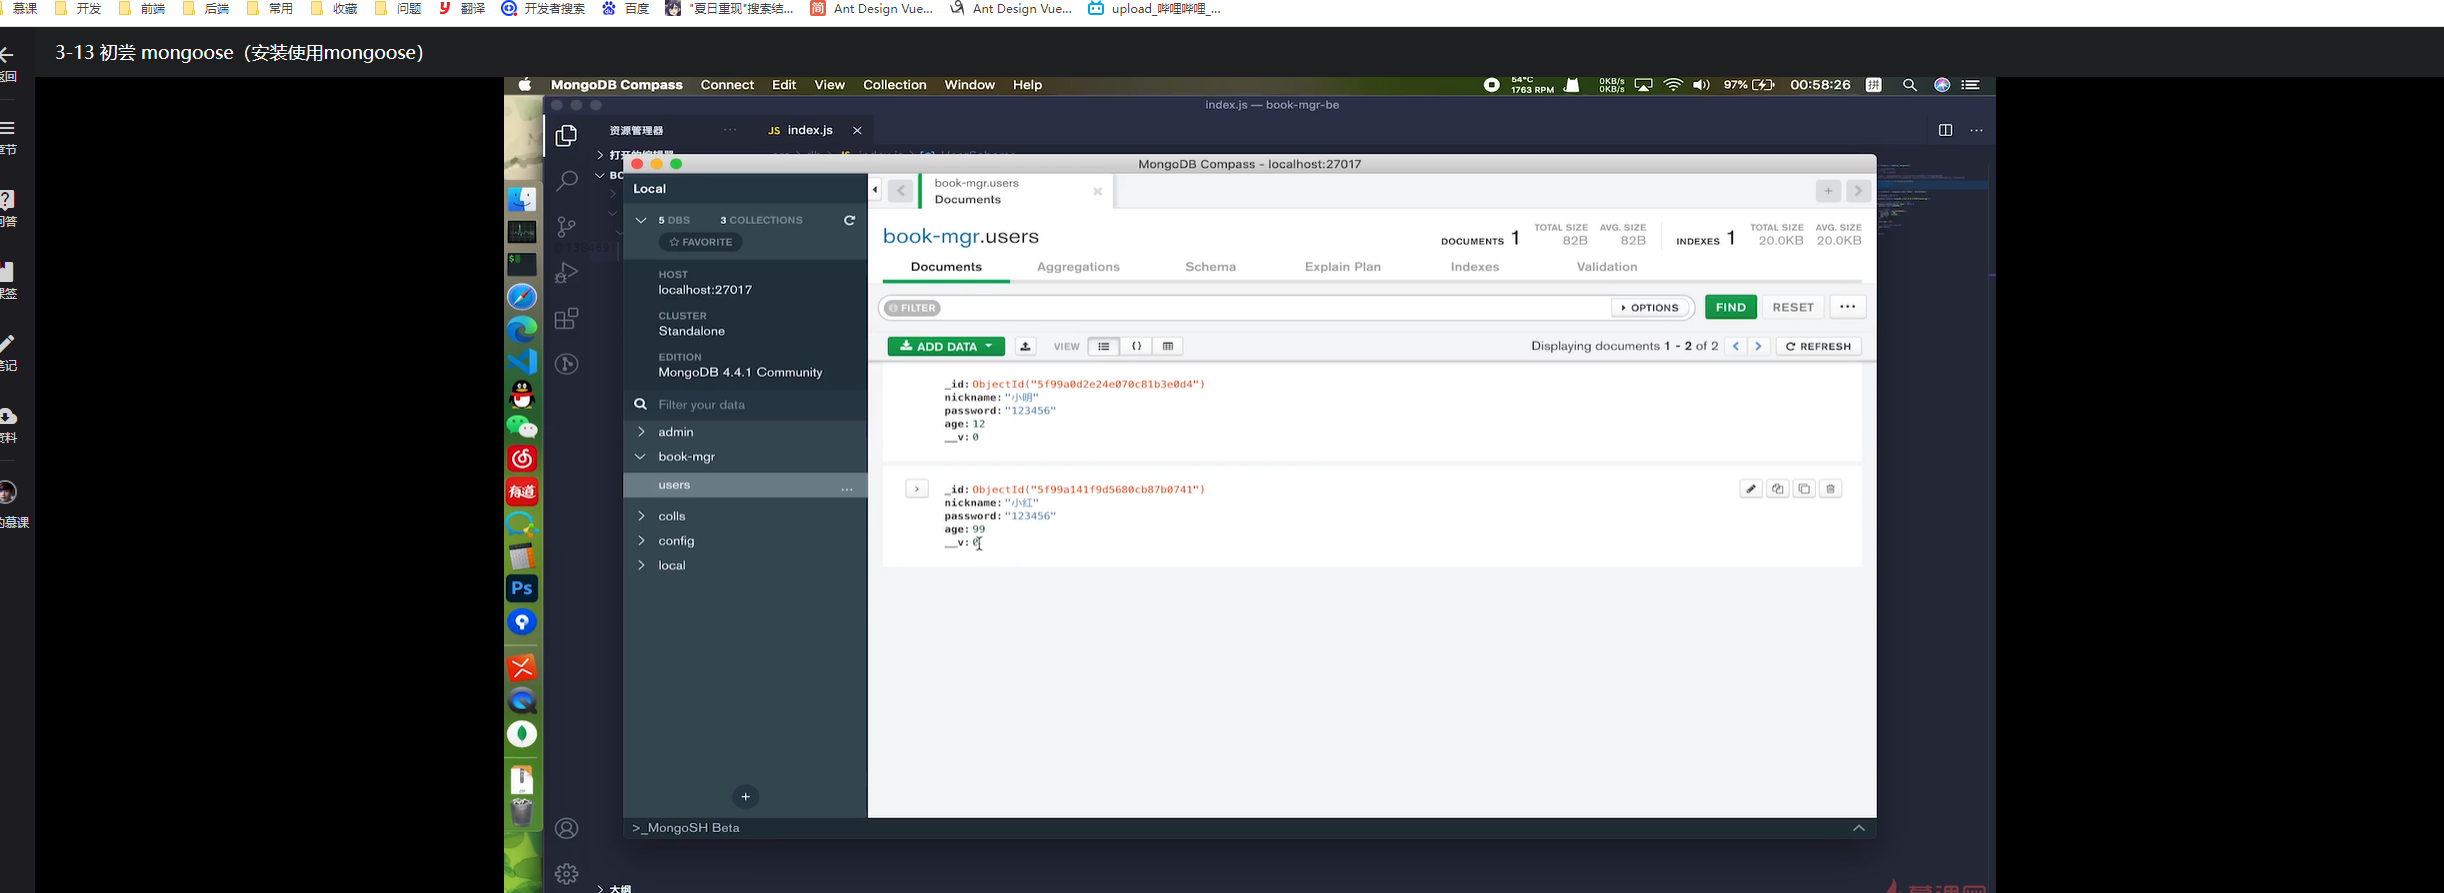Open Photoshop from the Dock
The image size is (2444, 893).
(522, 589)
